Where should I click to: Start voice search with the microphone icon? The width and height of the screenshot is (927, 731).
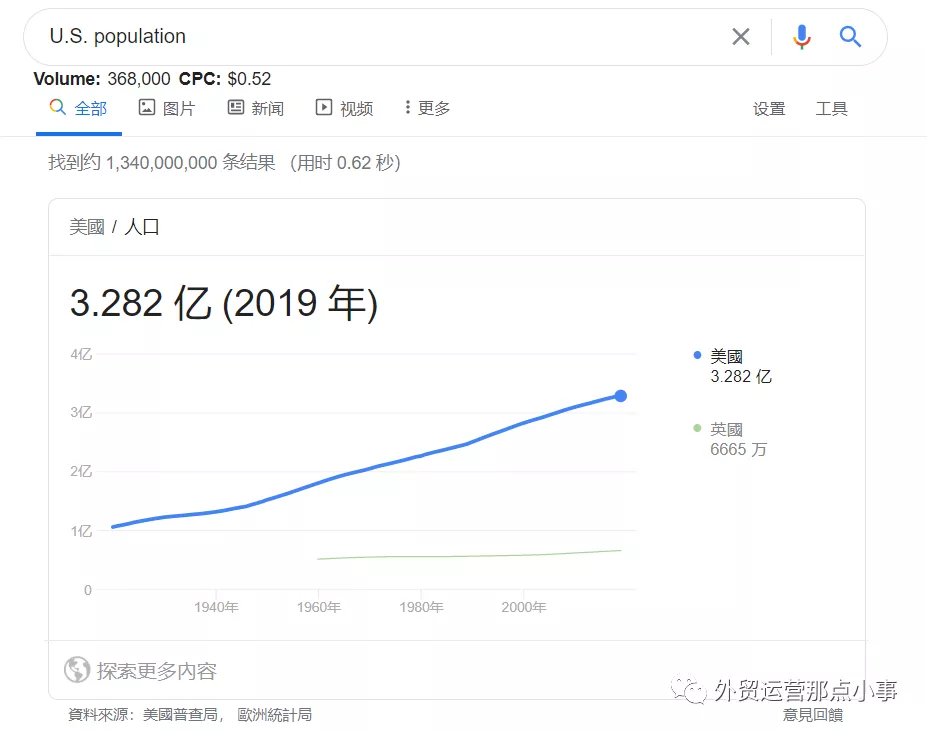pos(801,37)
